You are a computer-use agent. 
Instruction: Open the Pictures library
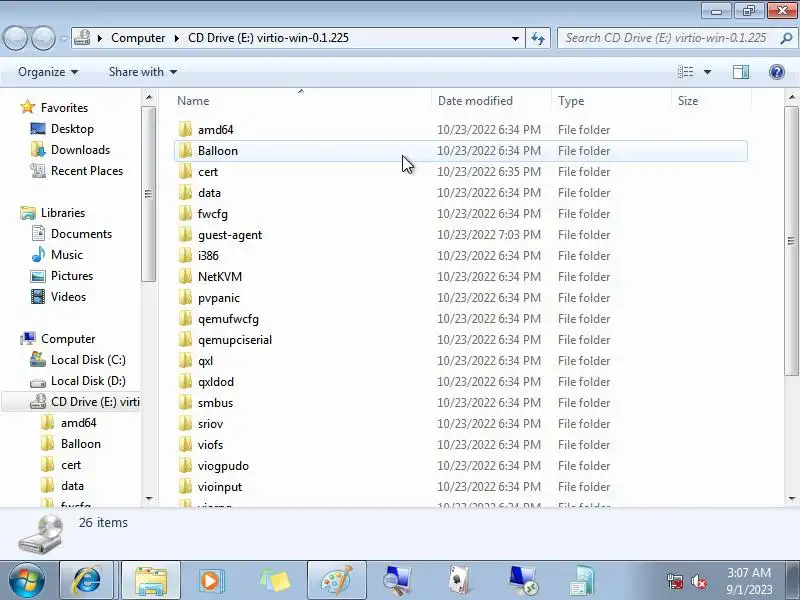click(x=72, y=276)
